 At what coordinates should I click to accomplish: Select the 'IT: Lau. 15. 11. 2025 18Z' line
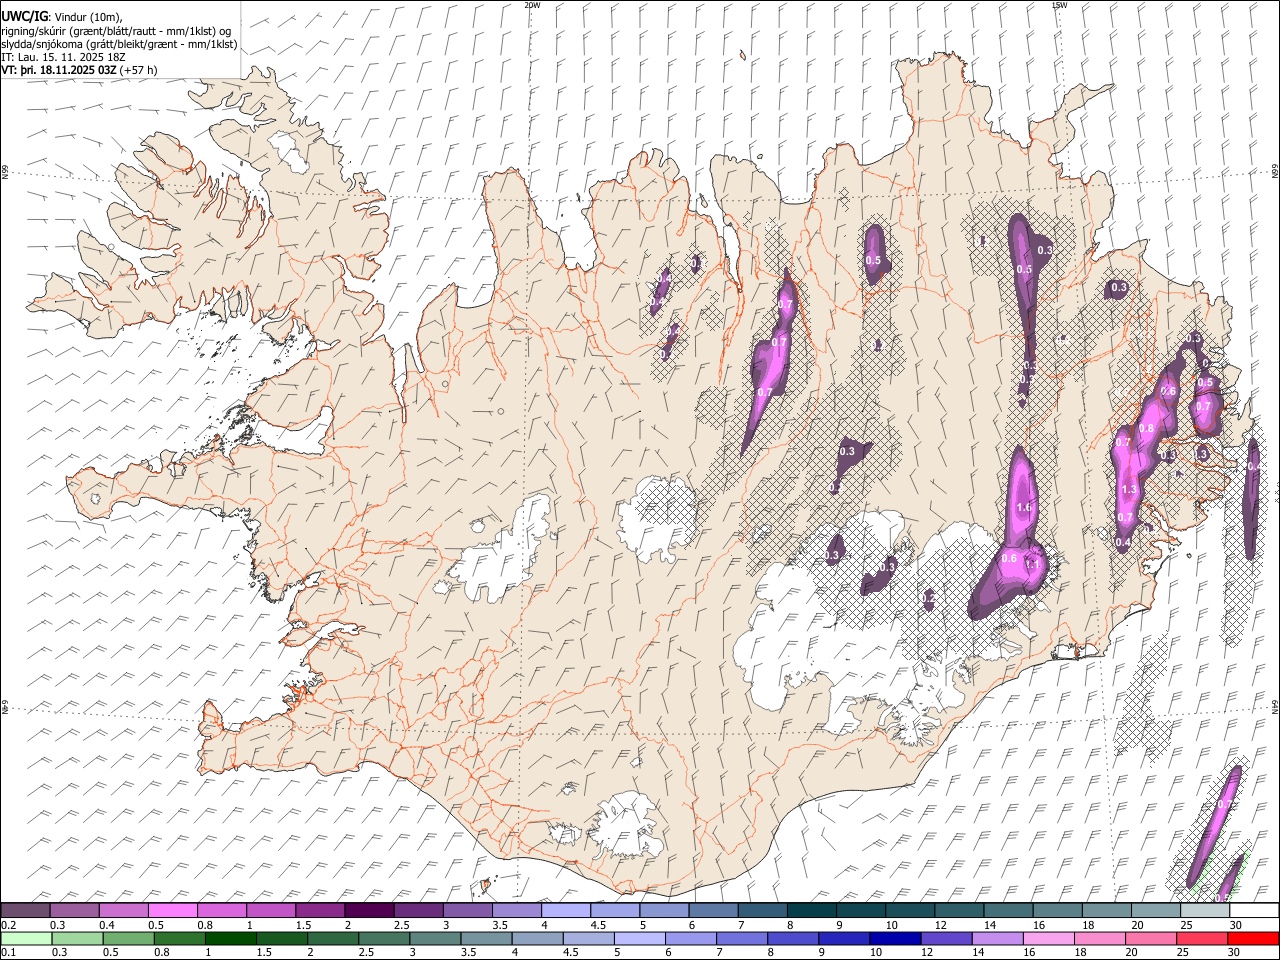(x=63, y=57)
